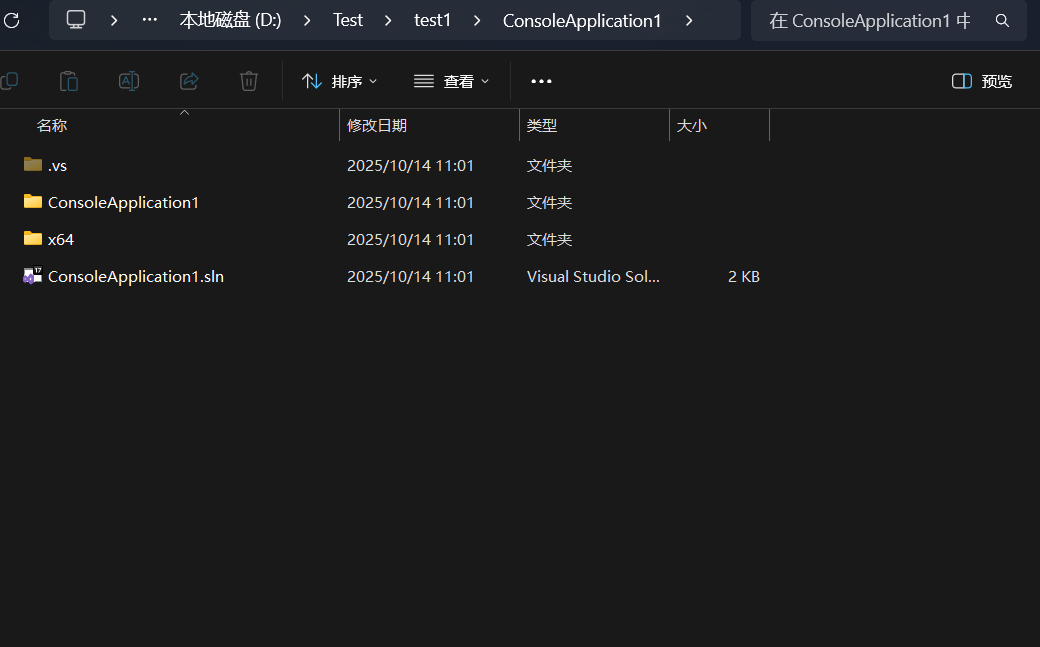Open the 排序 (Sort) dropdown
Screen dimensions: 1040x647
coord(340,81)
